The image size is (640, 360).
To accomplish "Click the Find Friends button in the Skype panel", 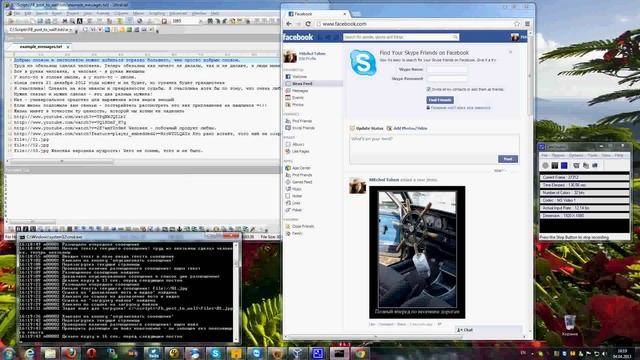I will click(x=440, y=100).
